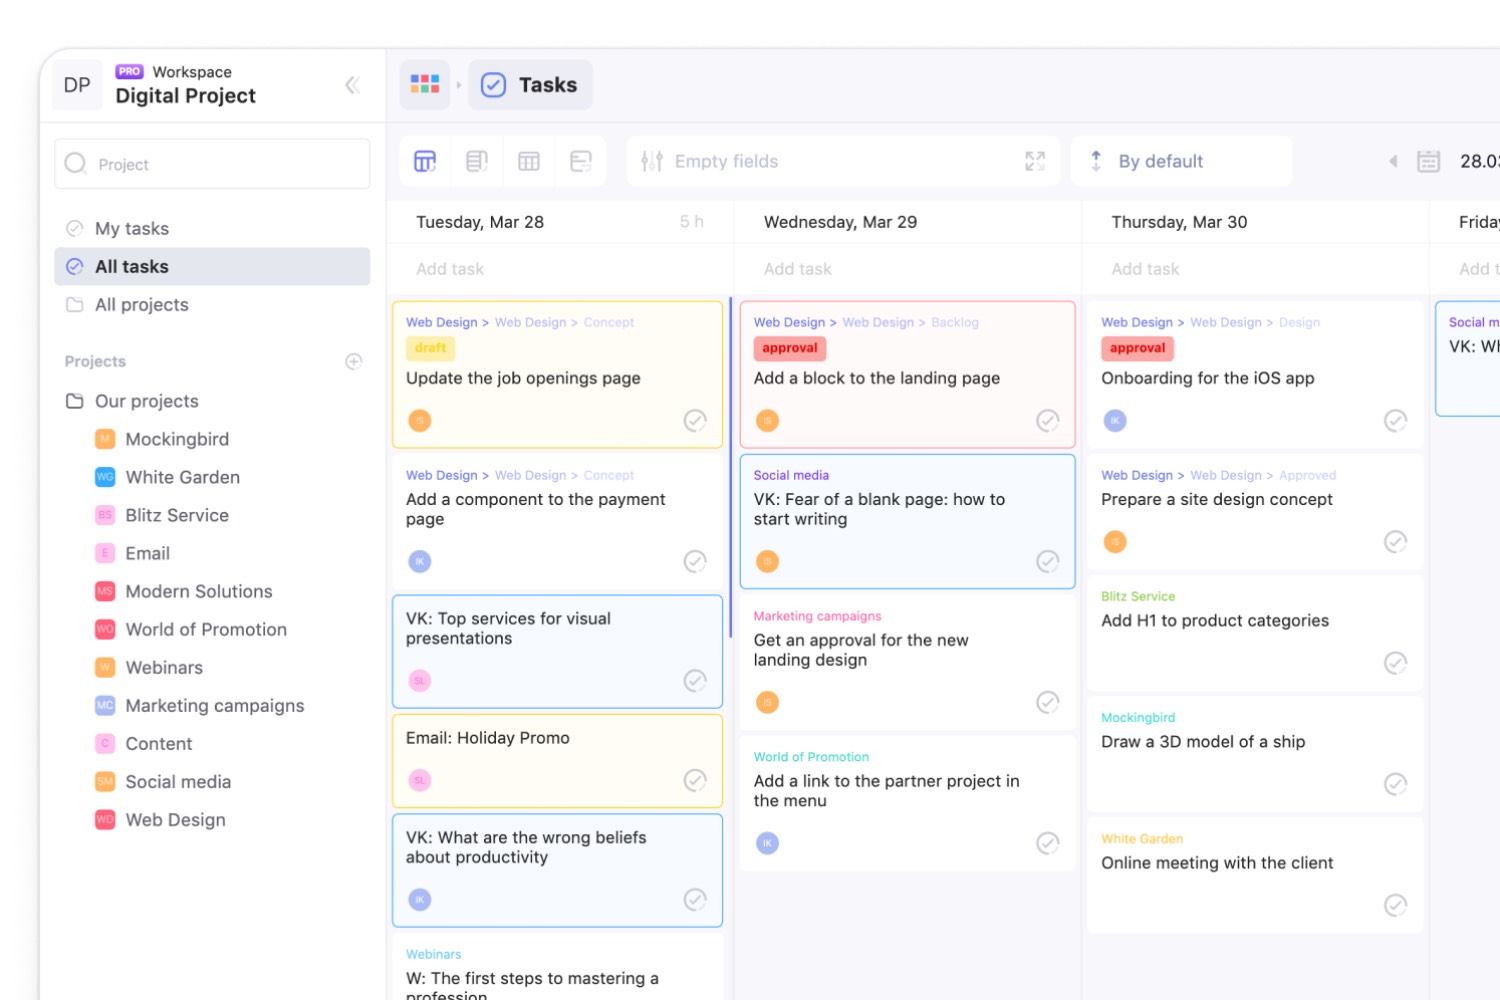Open the colorful apps grid menu

(425, 85)
